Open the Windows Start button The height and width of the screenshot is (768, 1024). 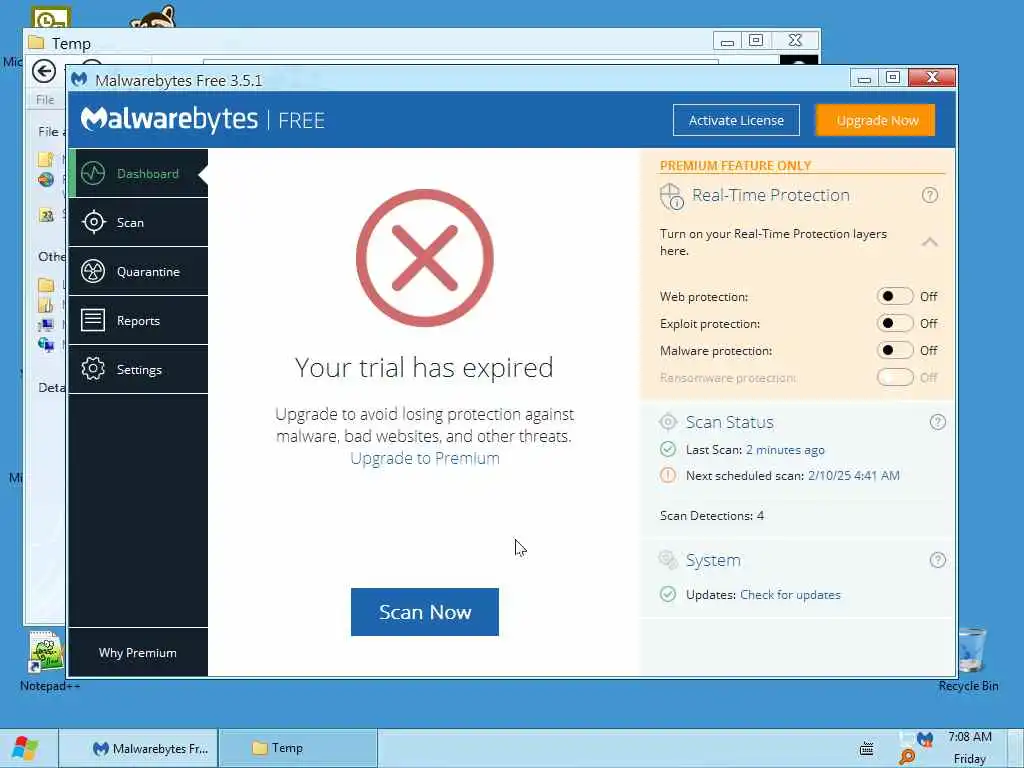pyautogui.click(x=25, y=748)
